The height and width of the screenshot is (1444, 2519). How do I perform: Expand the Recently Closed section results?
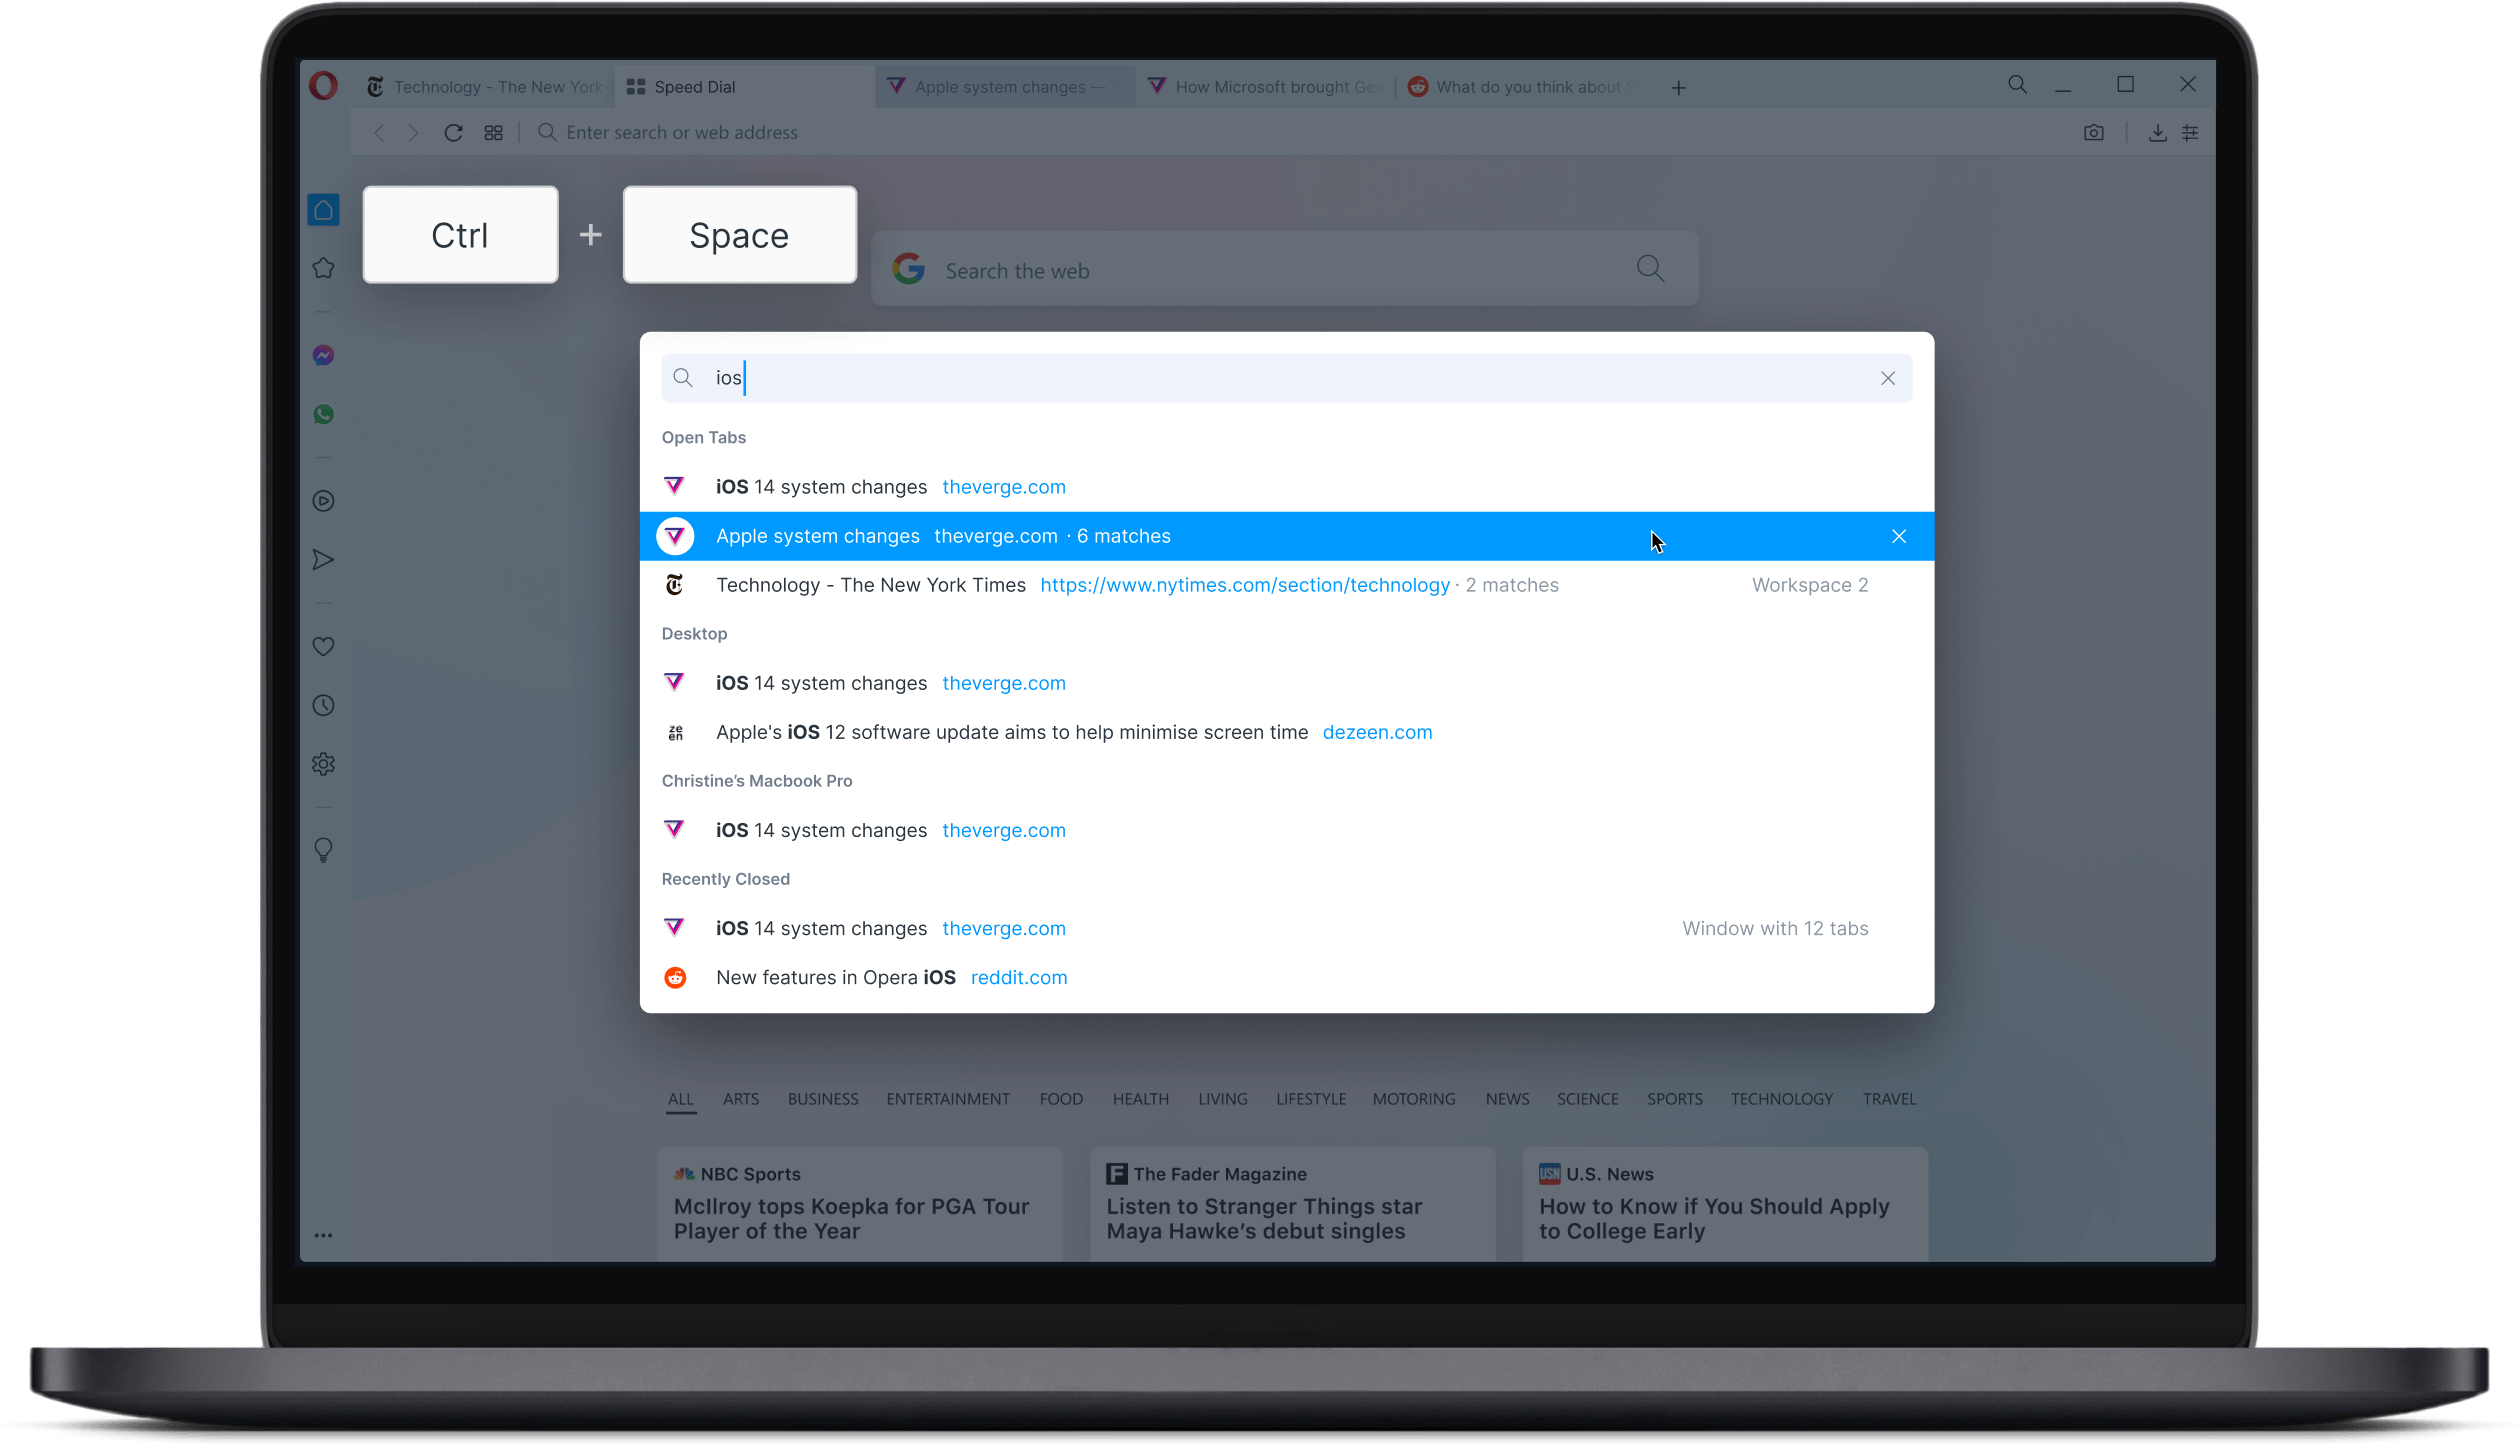[1775, 929]
